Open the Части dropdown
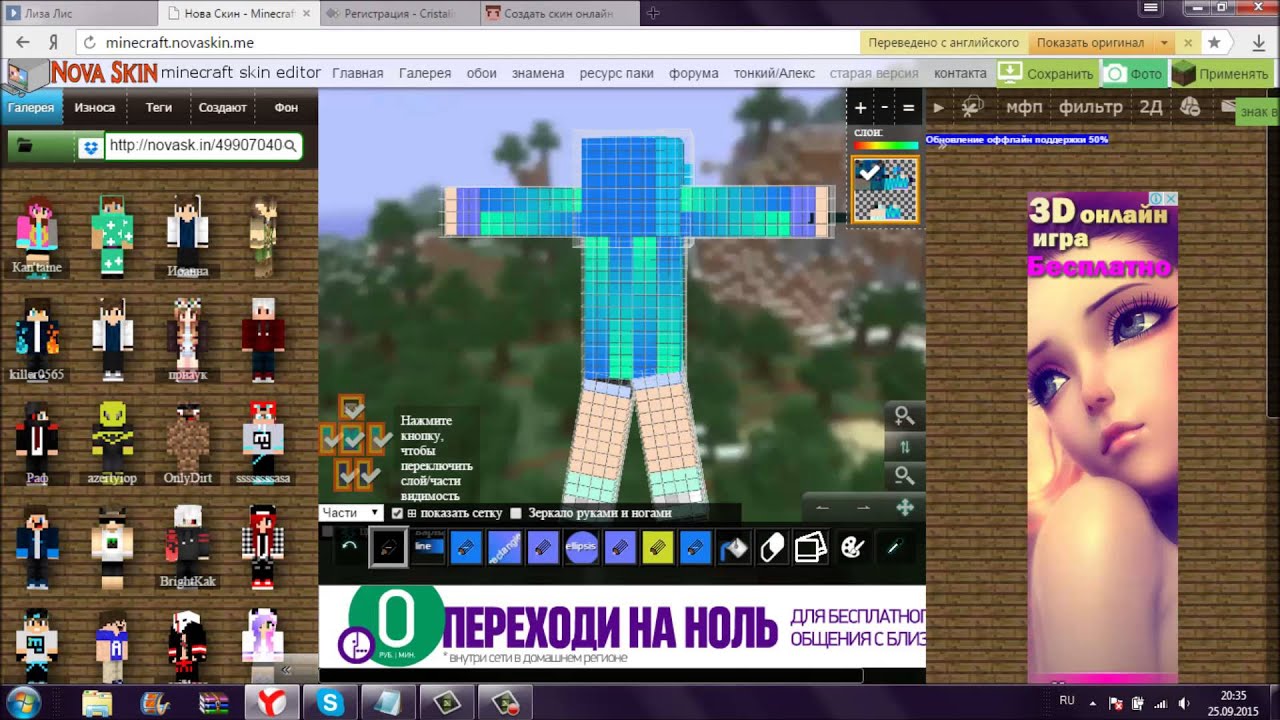Image resolution: width=1280 pixels, height=720 pixels. point(351,512)
